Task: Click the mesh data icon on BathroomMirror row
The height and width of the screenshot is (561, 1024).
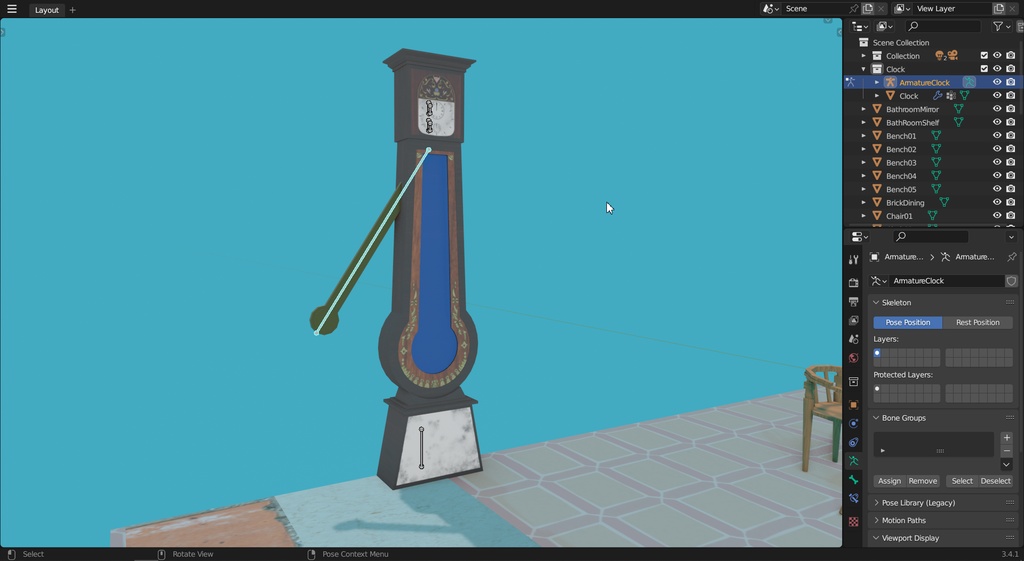Action: point(959,109)
